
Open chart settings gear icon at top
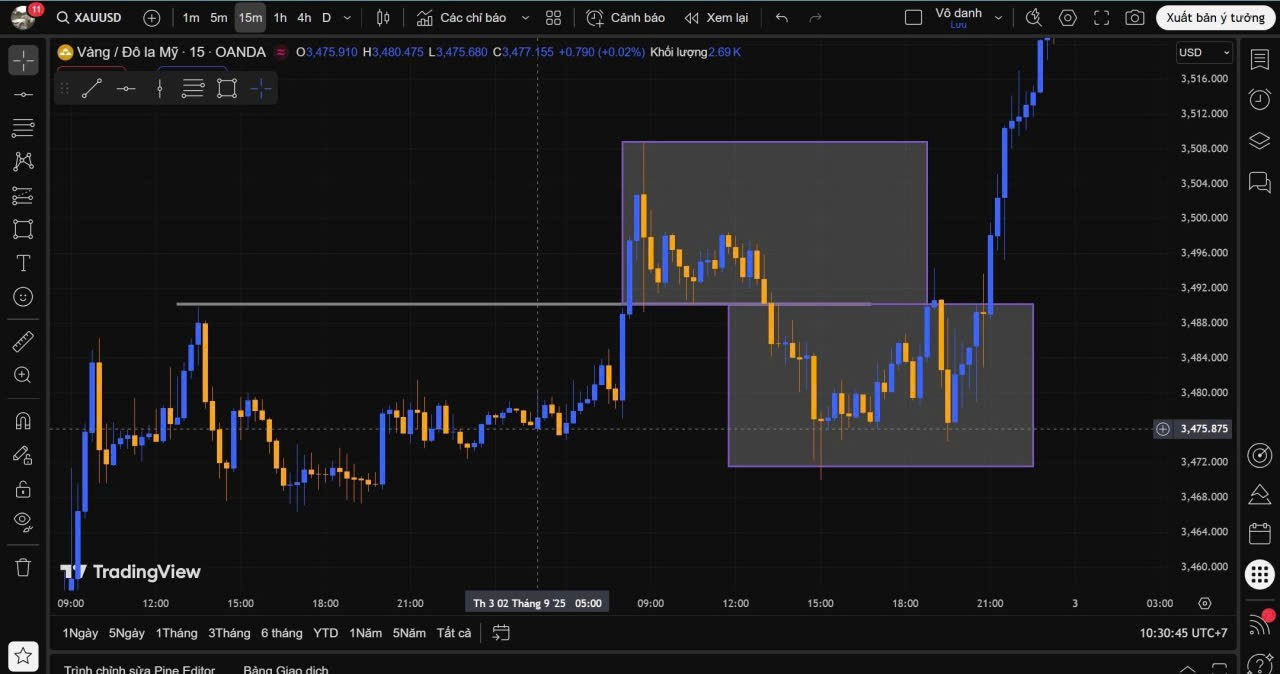[x=1067, y=18]
